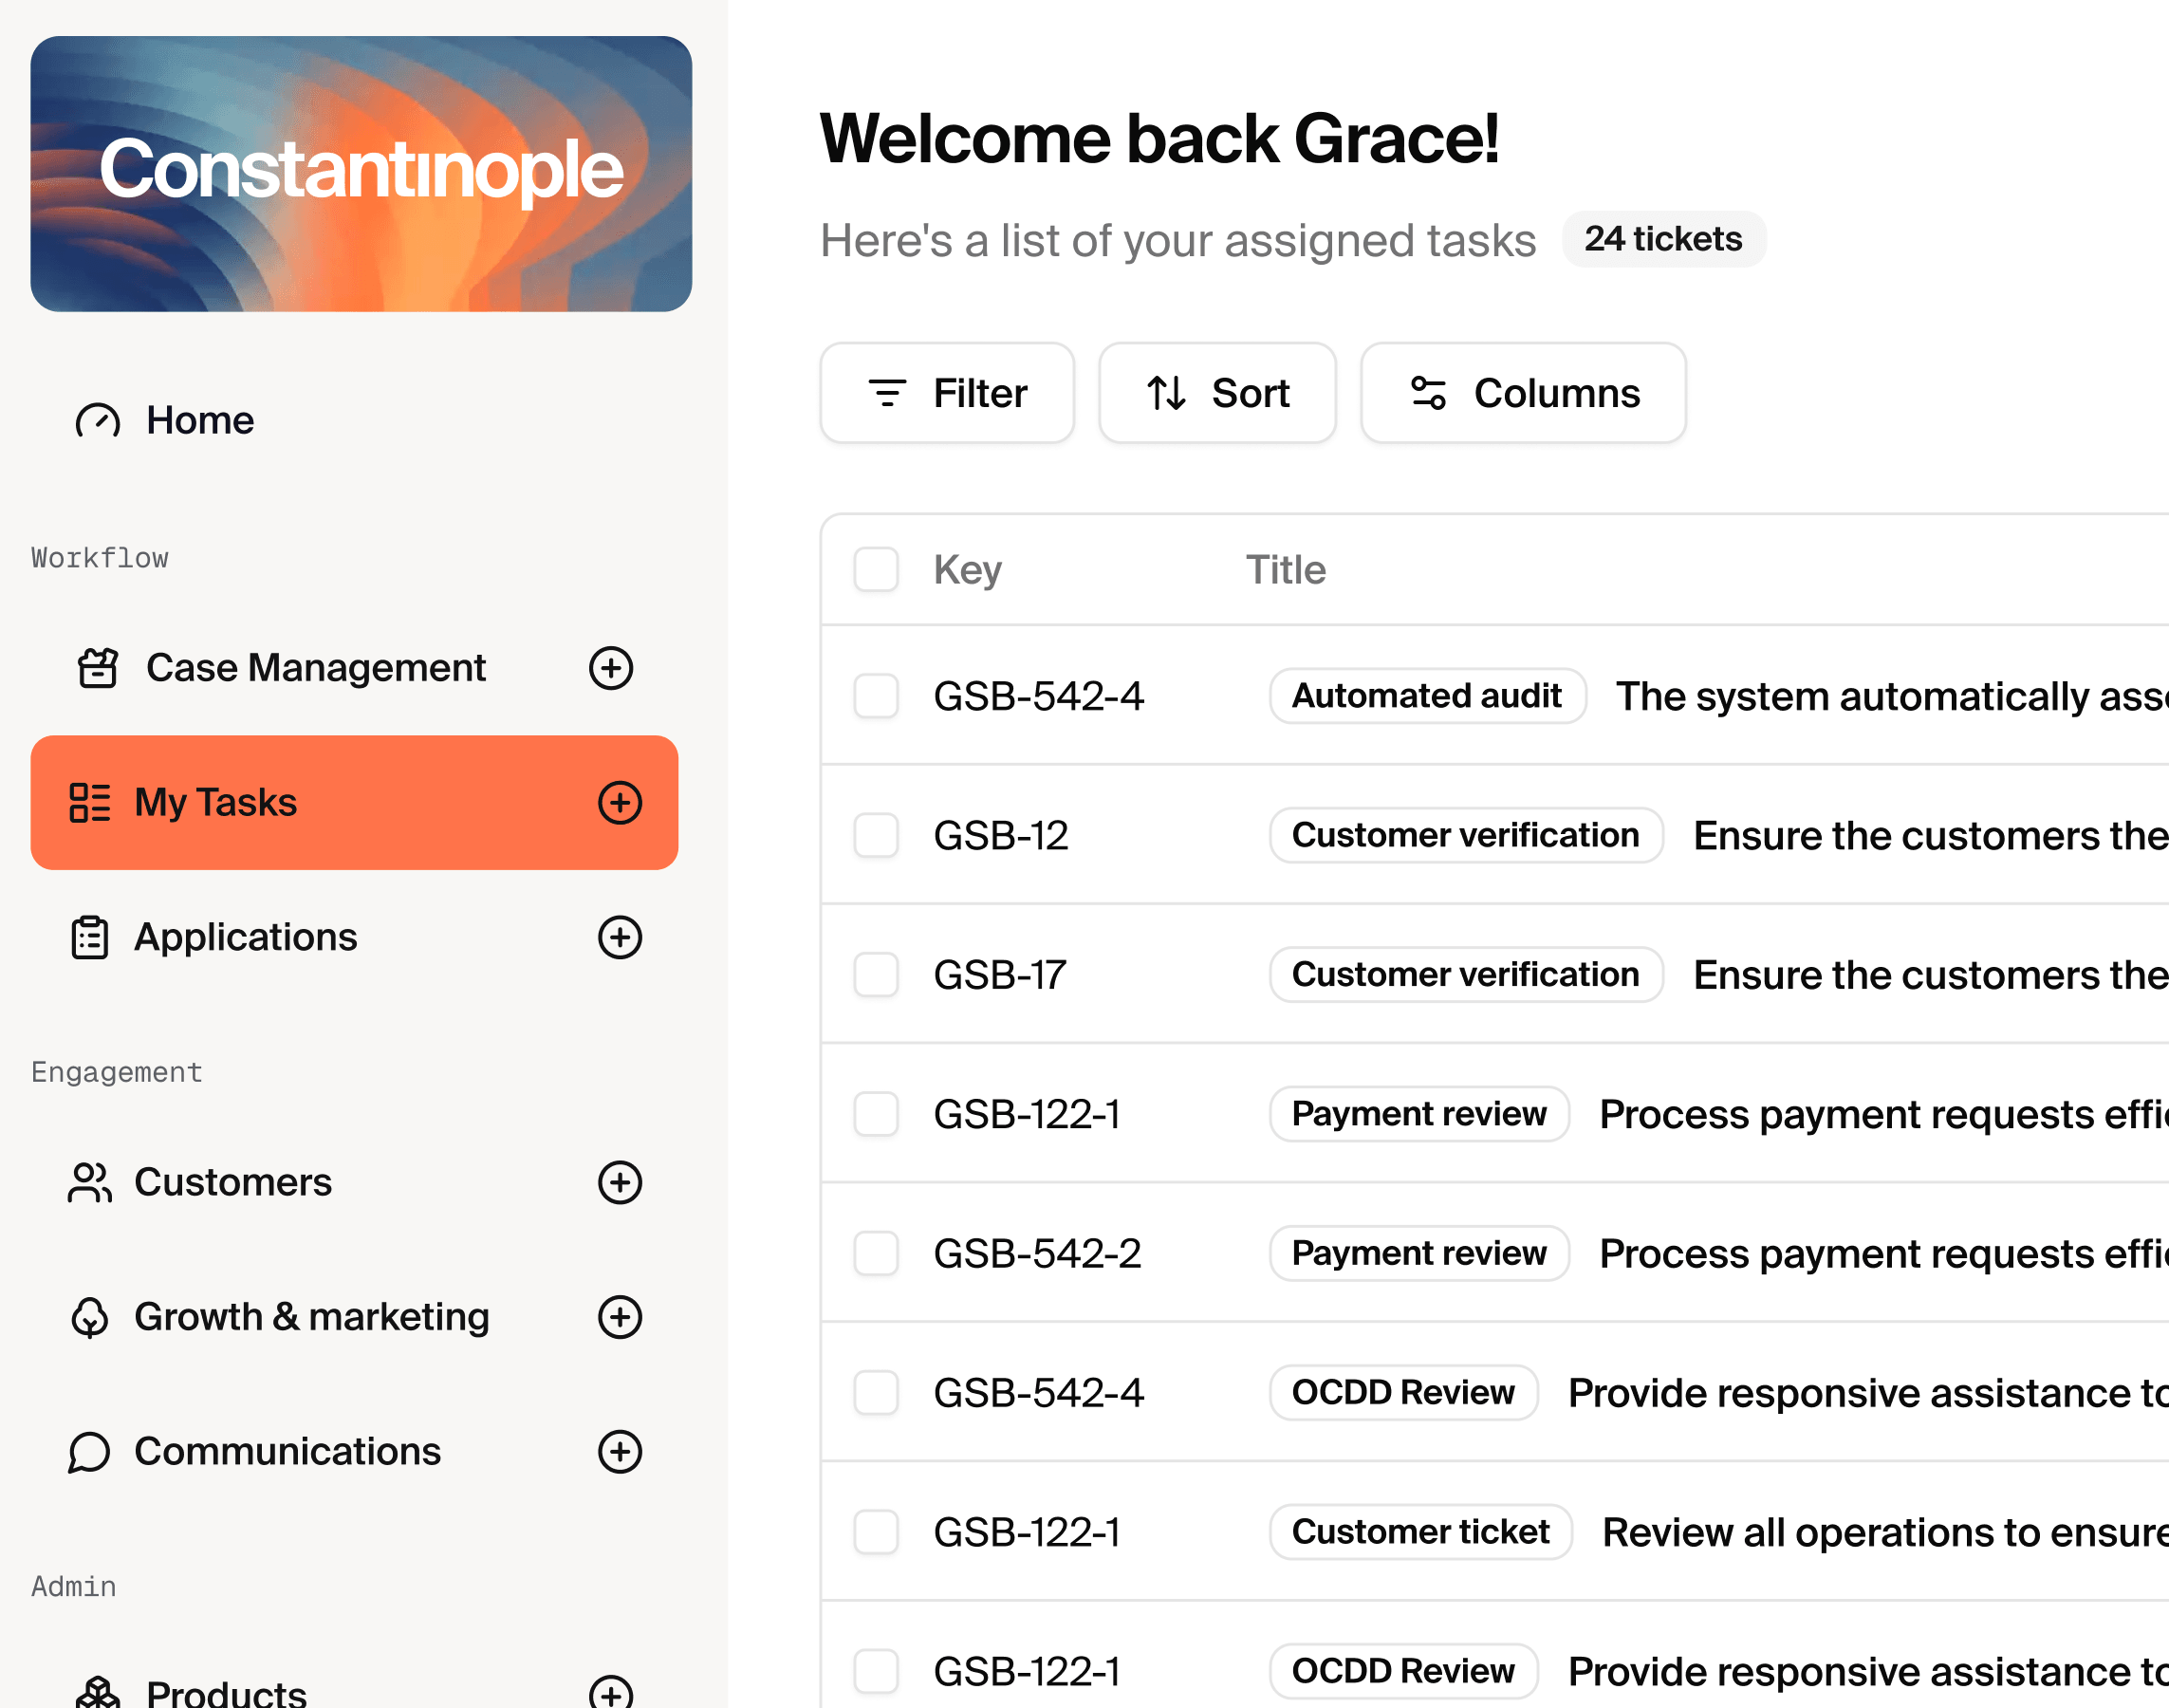Click the My Tasks list icon
Viewport: 2169px width, 1708px height.
[x=90, y=803]
